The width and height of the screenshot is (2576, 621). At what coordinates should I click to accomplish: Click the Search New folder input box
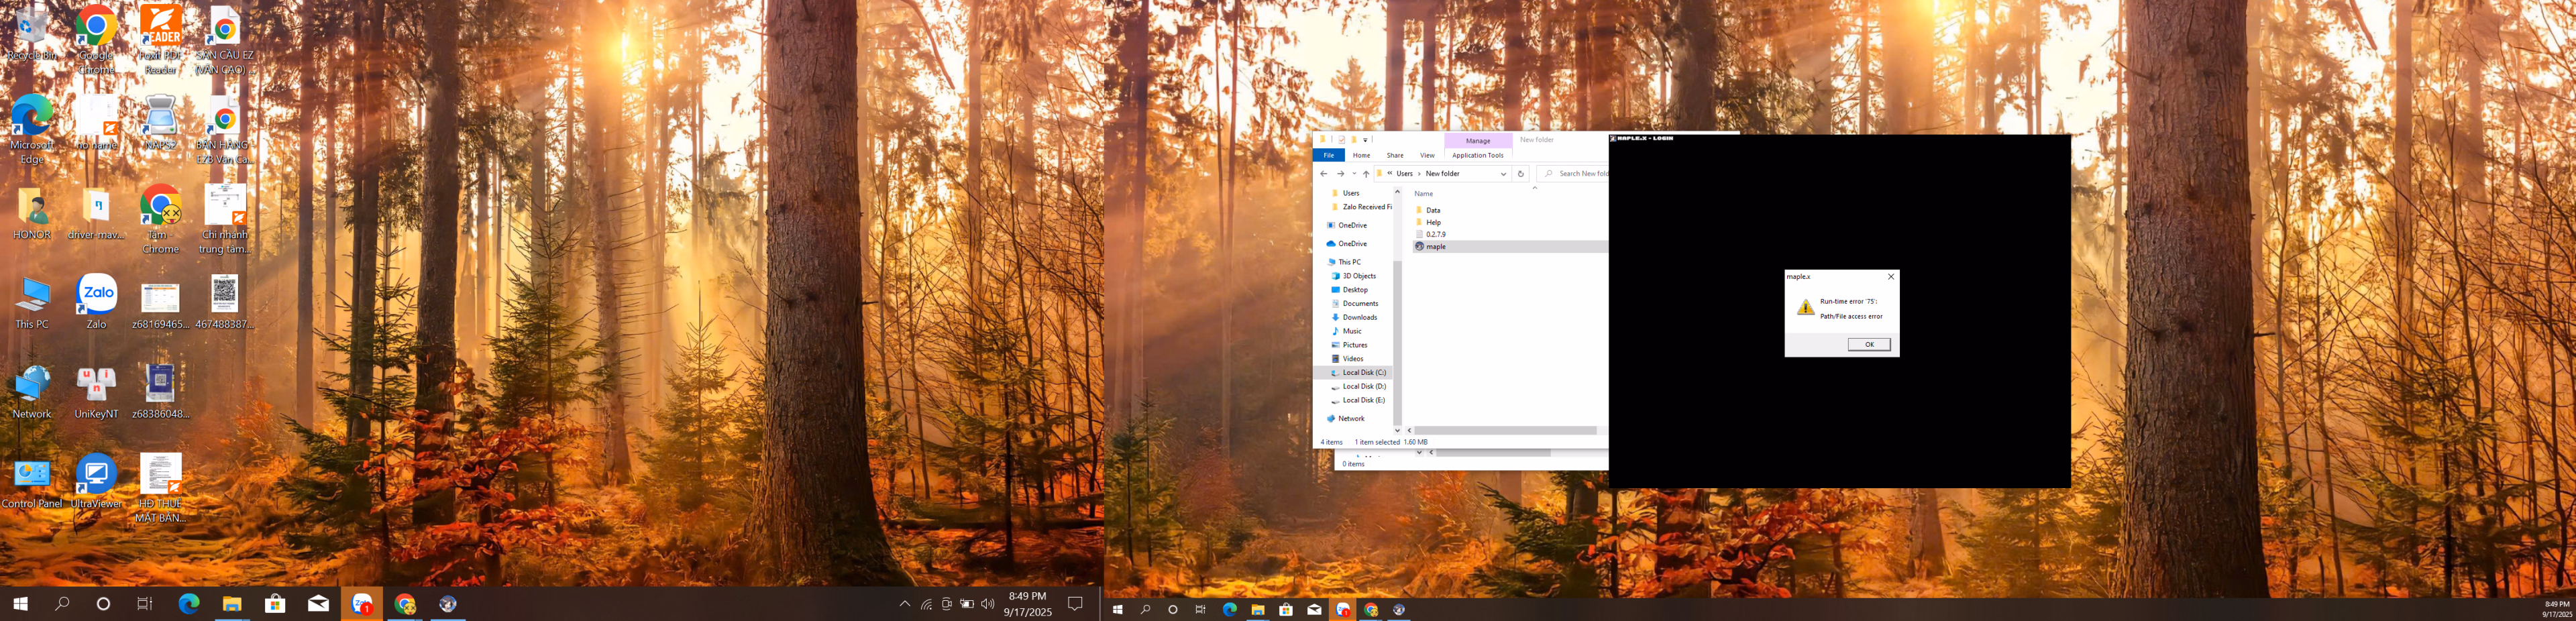coord(1581,174)
